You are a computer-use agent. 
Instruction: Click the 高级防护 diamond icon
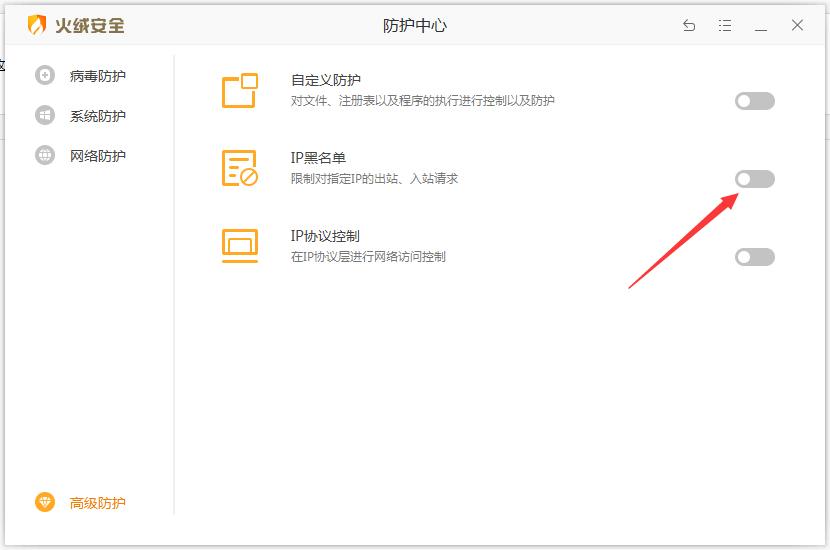[45, 502]
